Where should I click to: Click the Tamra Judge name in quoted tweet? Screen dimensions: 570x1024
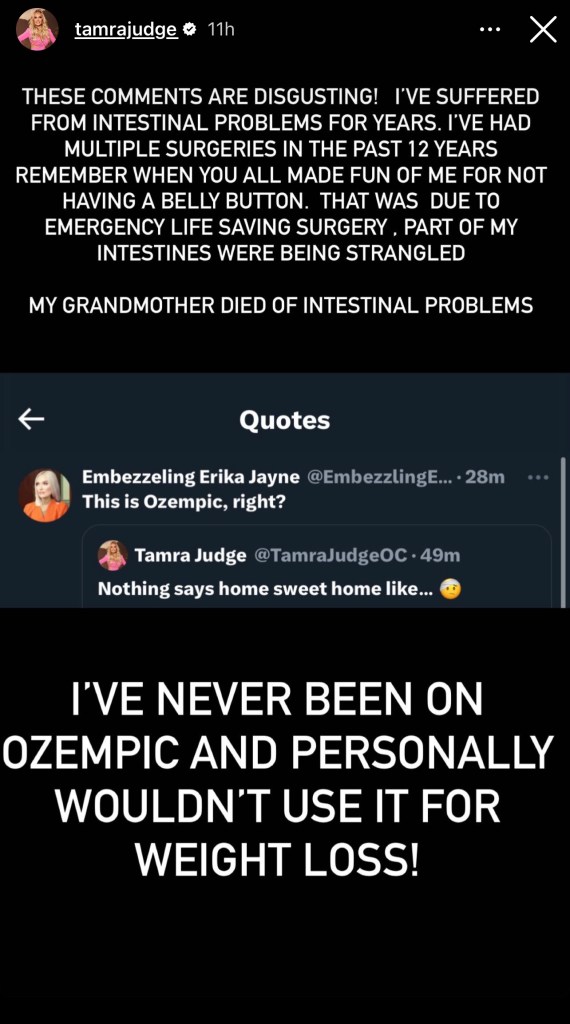(191, 556)
